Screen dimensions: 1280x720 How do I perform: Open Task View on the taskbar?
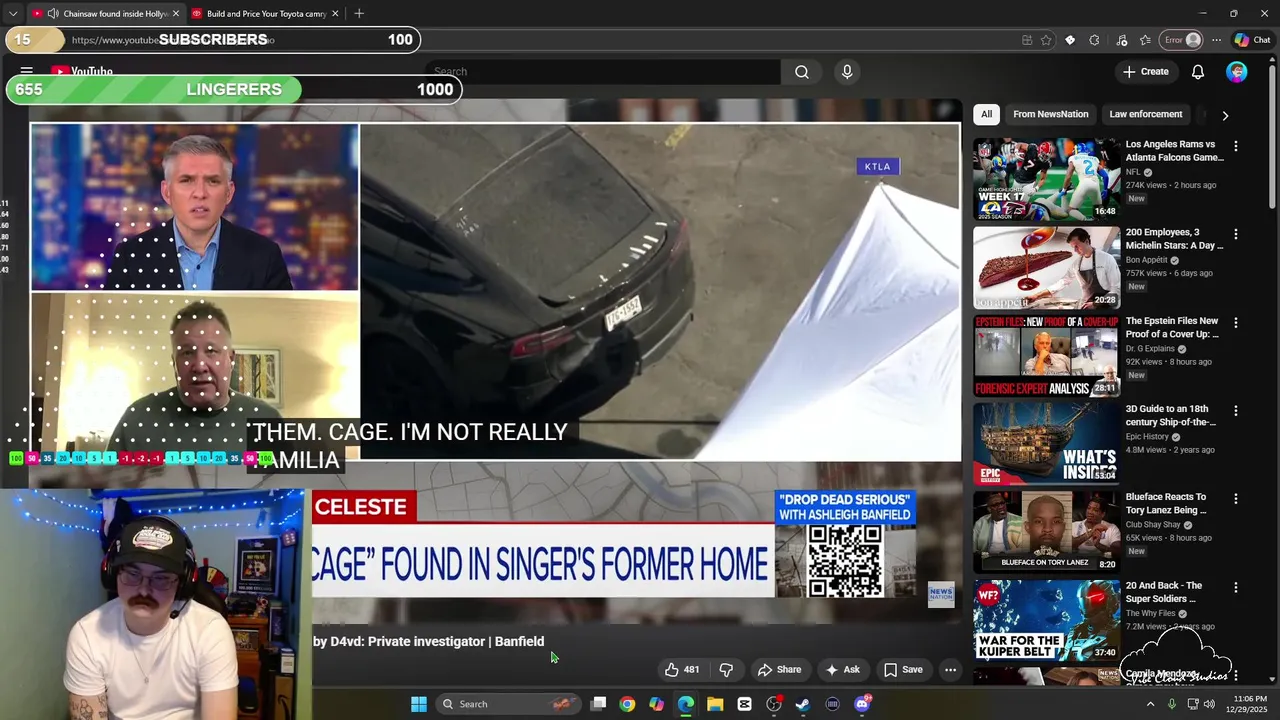pos(598,704)
